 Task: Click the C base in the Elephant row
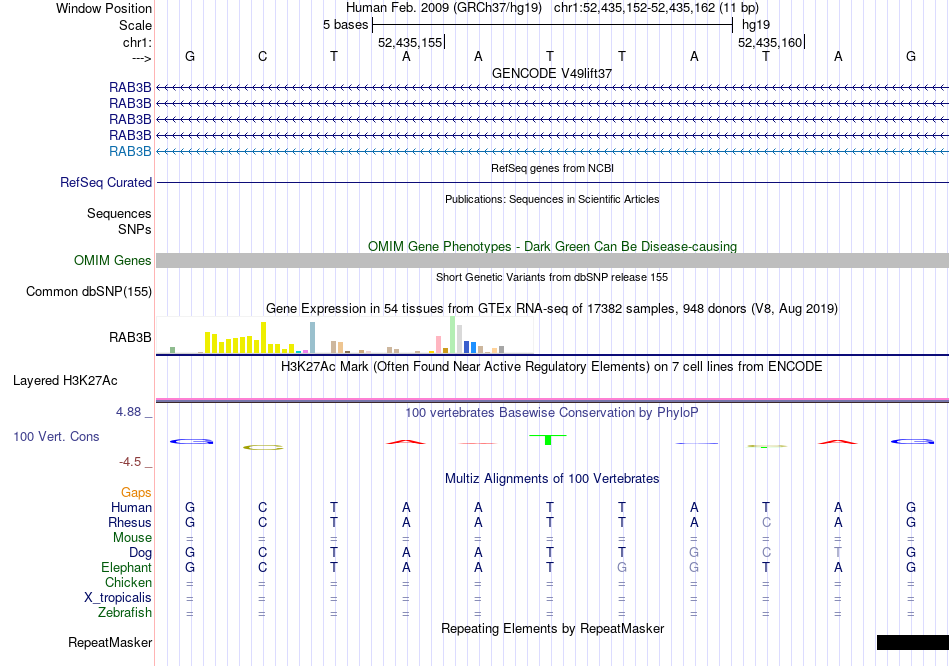[x=262, y=568]
